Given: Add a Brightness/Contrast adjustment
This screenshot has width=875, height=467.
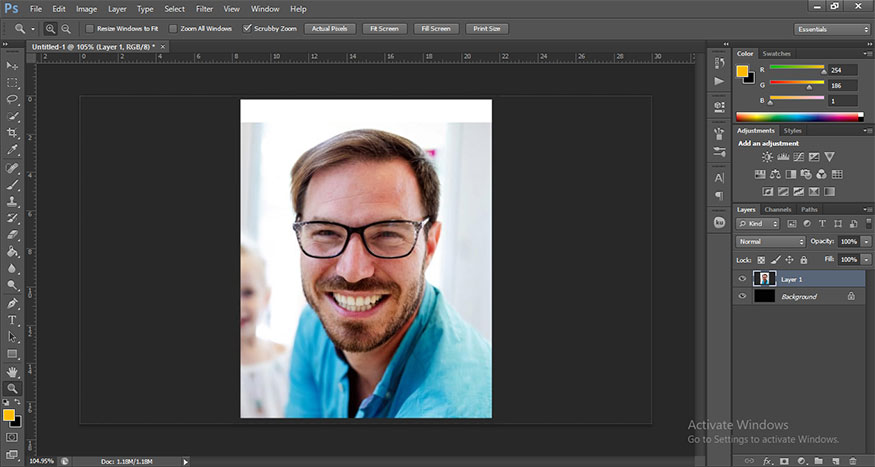Looking at the screenshot, I should click(x=767, y=157).
